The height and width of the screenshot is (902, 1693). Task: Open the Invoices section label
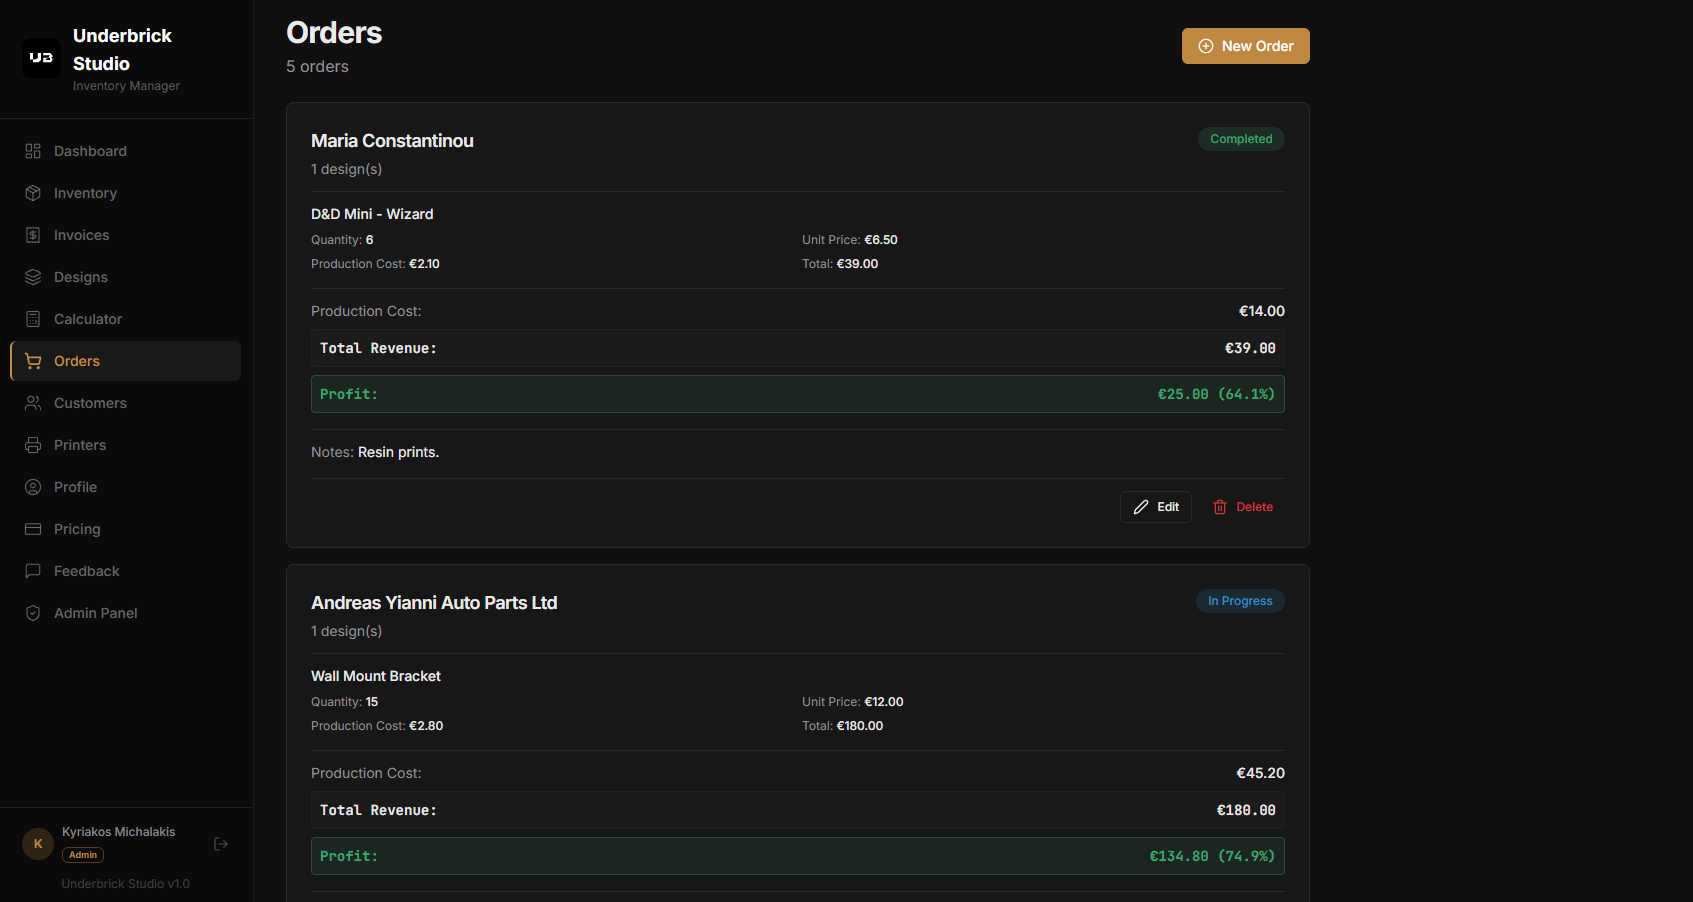(x=82, y=235)
